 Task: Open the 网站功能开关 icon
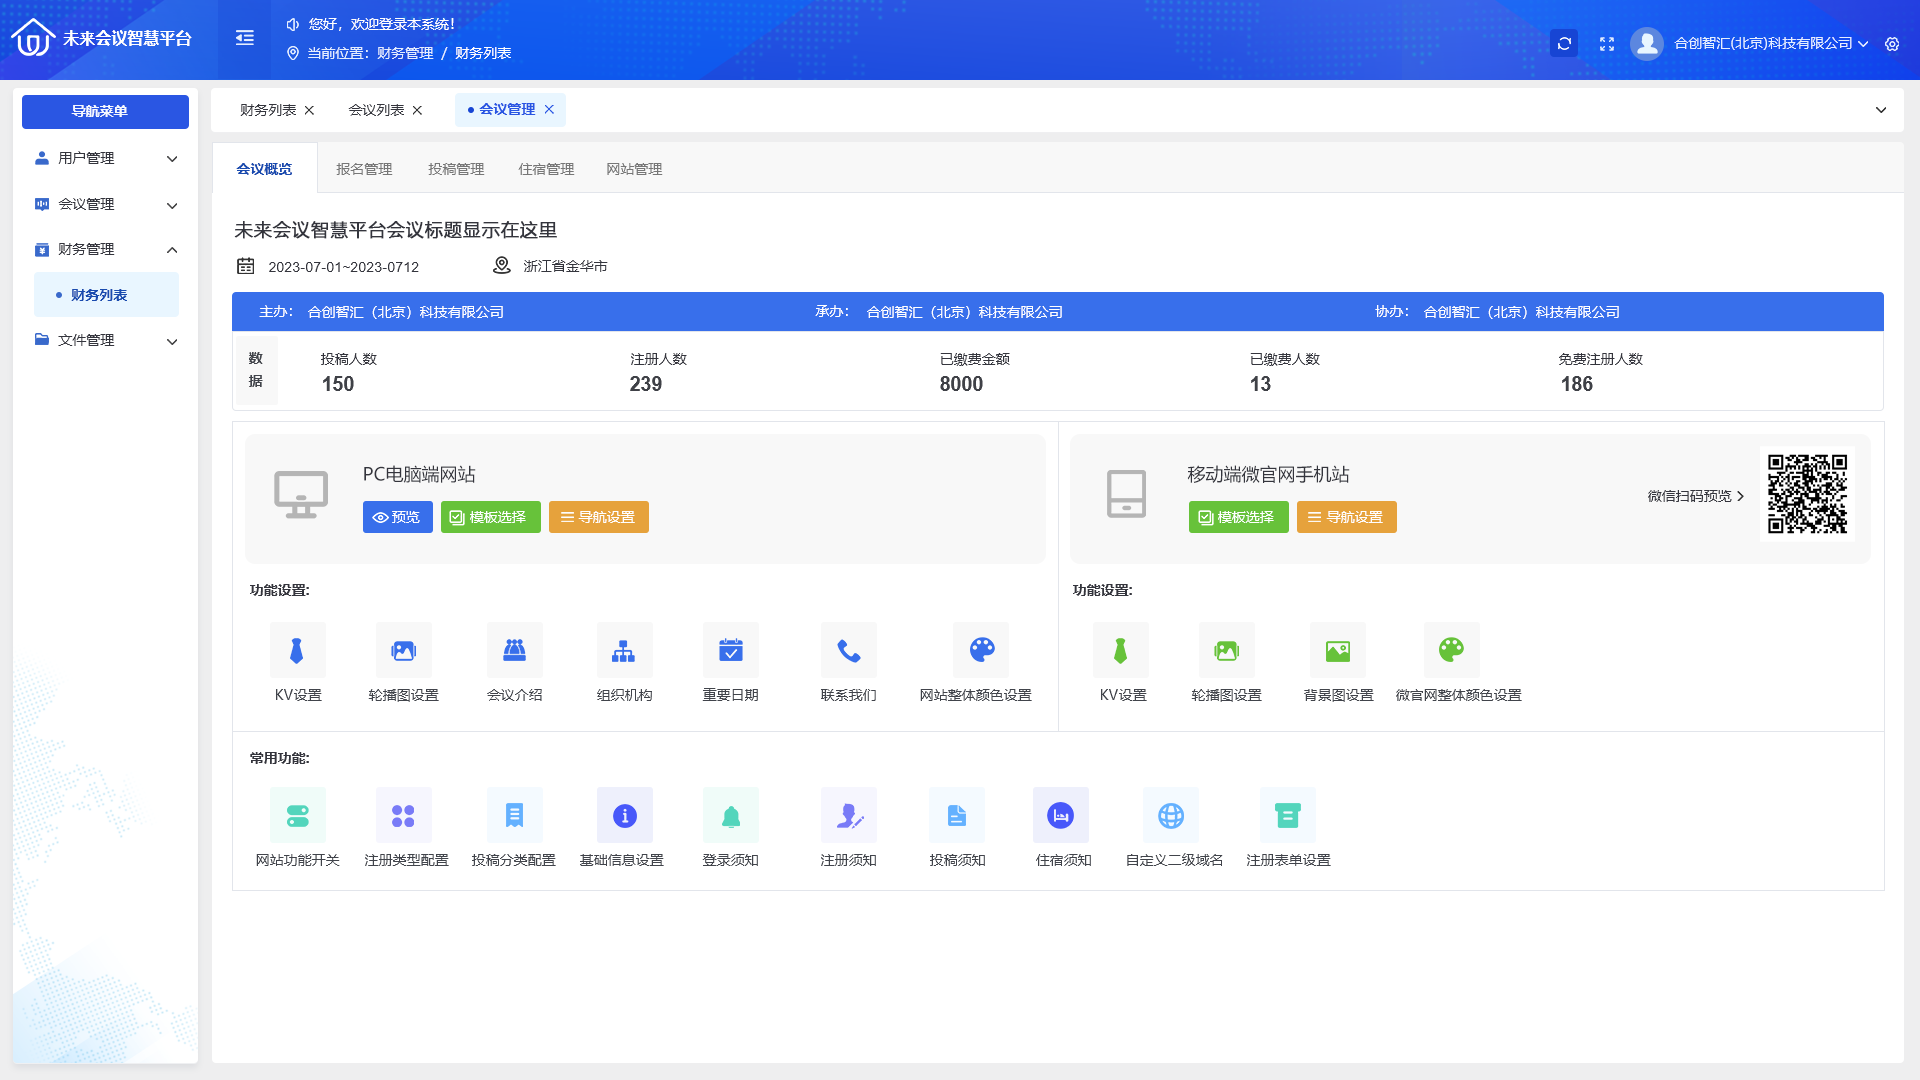coord(297,815)
